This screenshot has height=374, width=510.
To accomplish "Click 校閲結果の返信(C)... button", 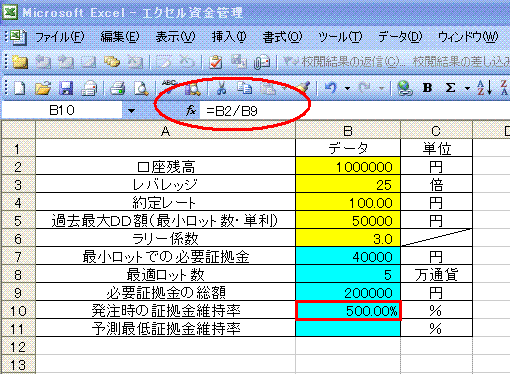I will coord(344,62).
